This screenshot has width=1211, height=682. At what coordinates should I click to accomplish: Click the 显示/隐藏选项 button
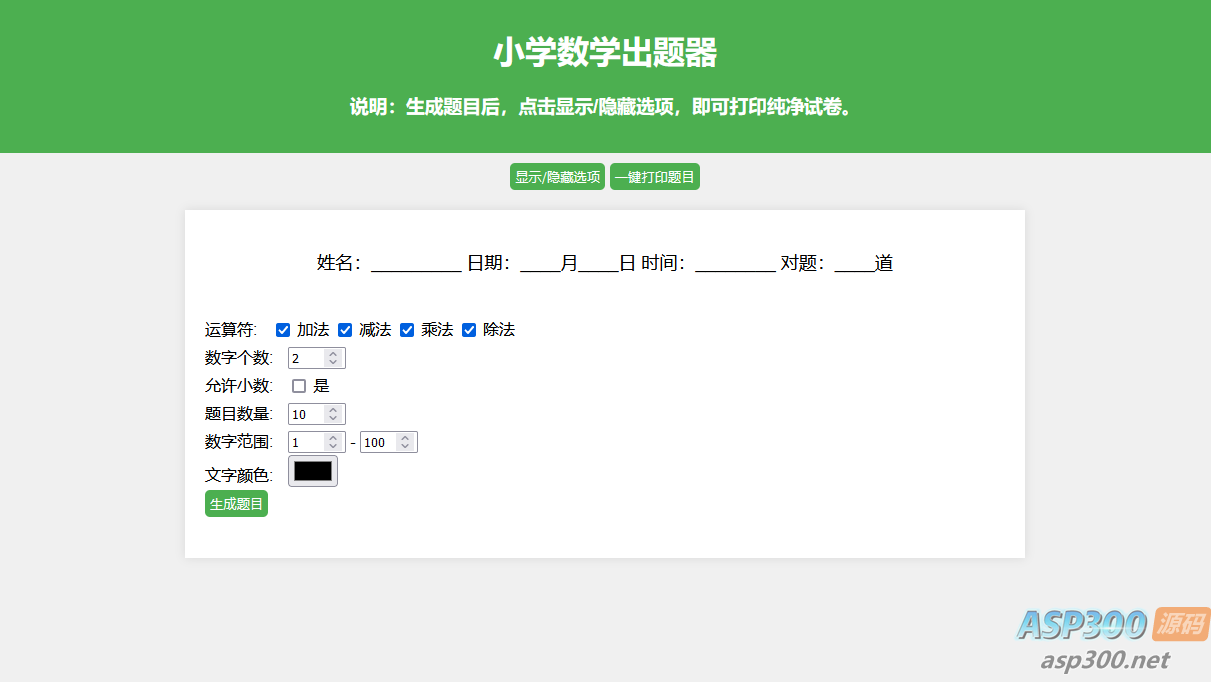(x=557, y=177)
